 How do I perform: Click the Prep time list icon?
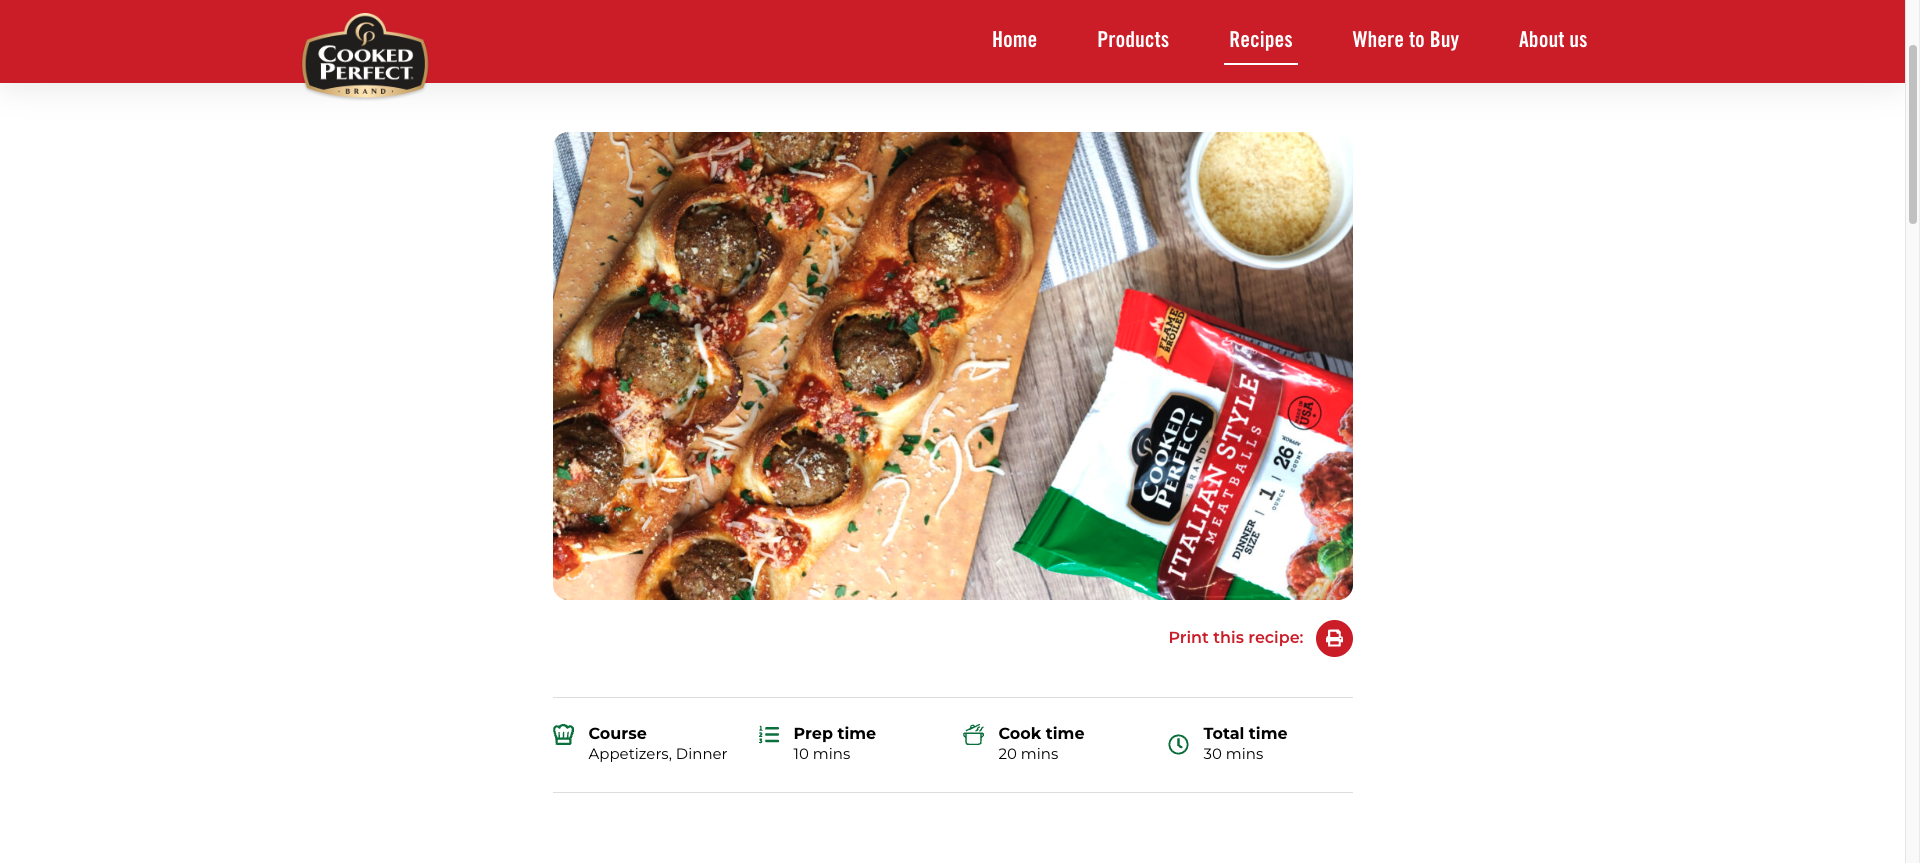click(x=769, y=735)
